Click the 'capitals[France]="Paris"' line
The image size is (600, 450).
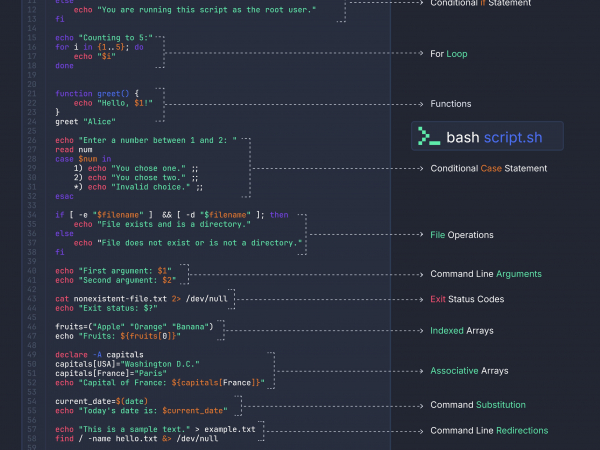pyautogui.click(x=111, y=373)
